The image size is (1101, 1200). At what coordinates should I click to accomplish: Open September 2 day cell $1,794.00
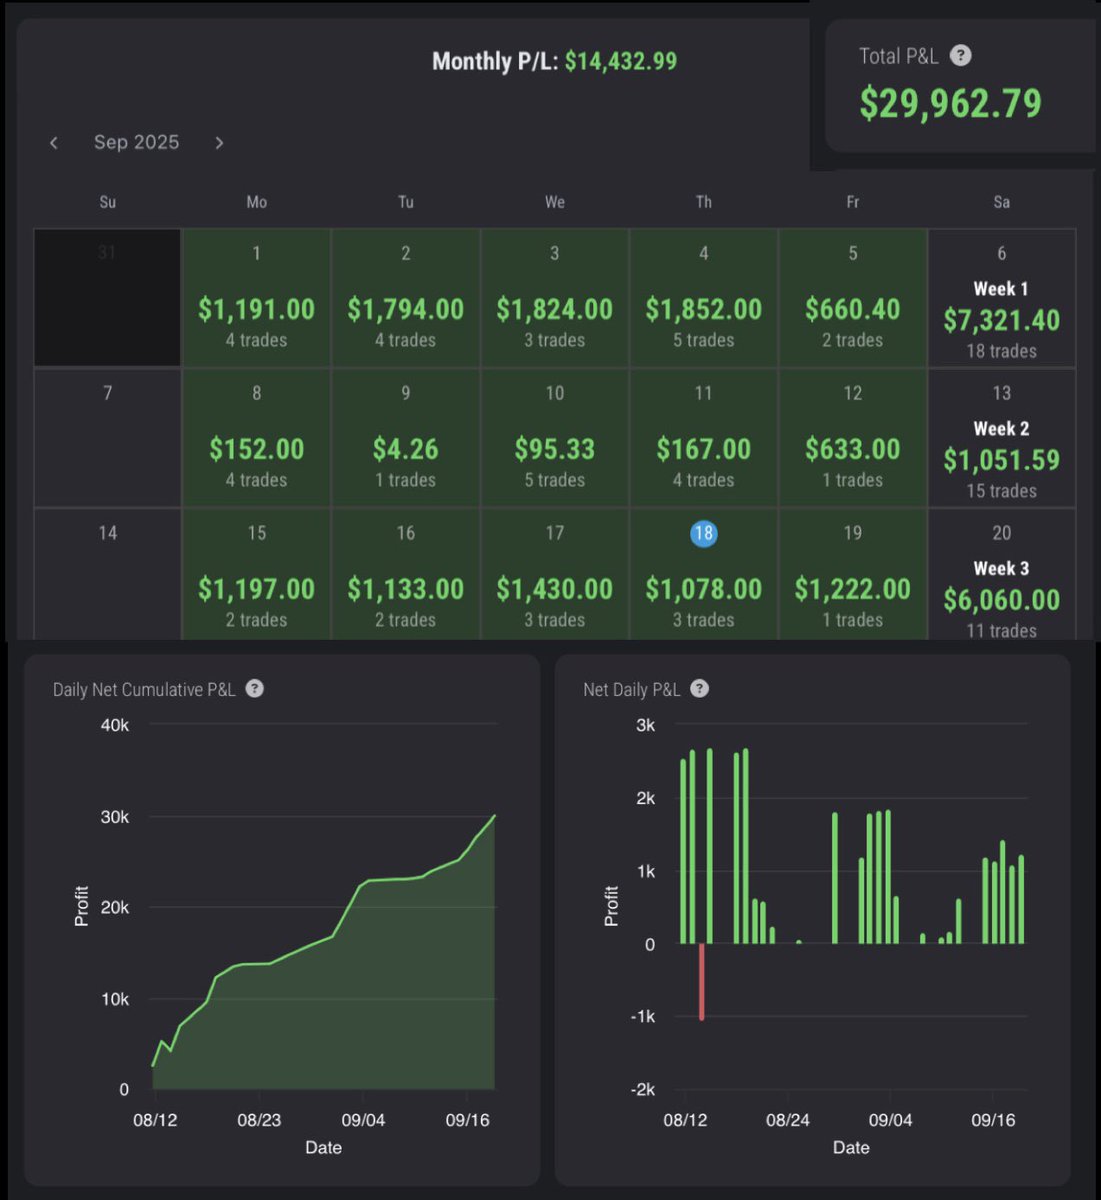tap(406, 297)
